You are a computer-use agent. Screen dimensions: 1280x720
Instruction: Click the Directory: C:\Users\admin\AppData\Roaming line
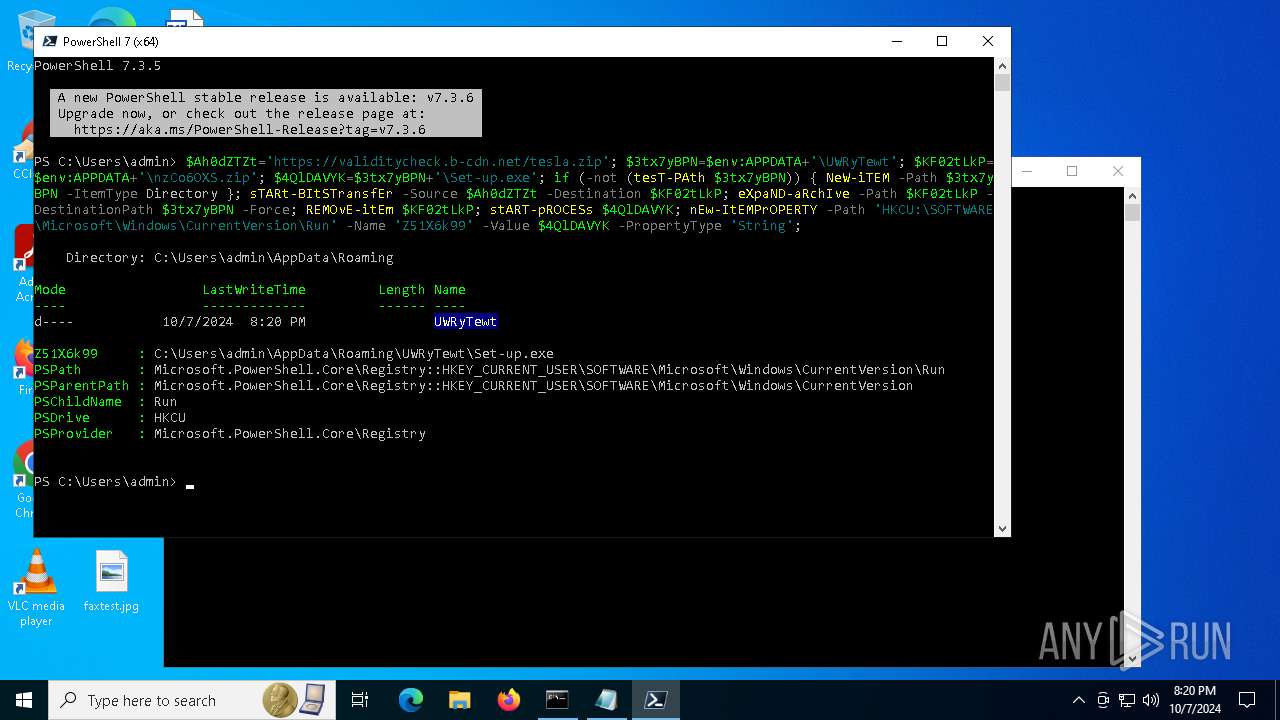click(x=230, y=257)
